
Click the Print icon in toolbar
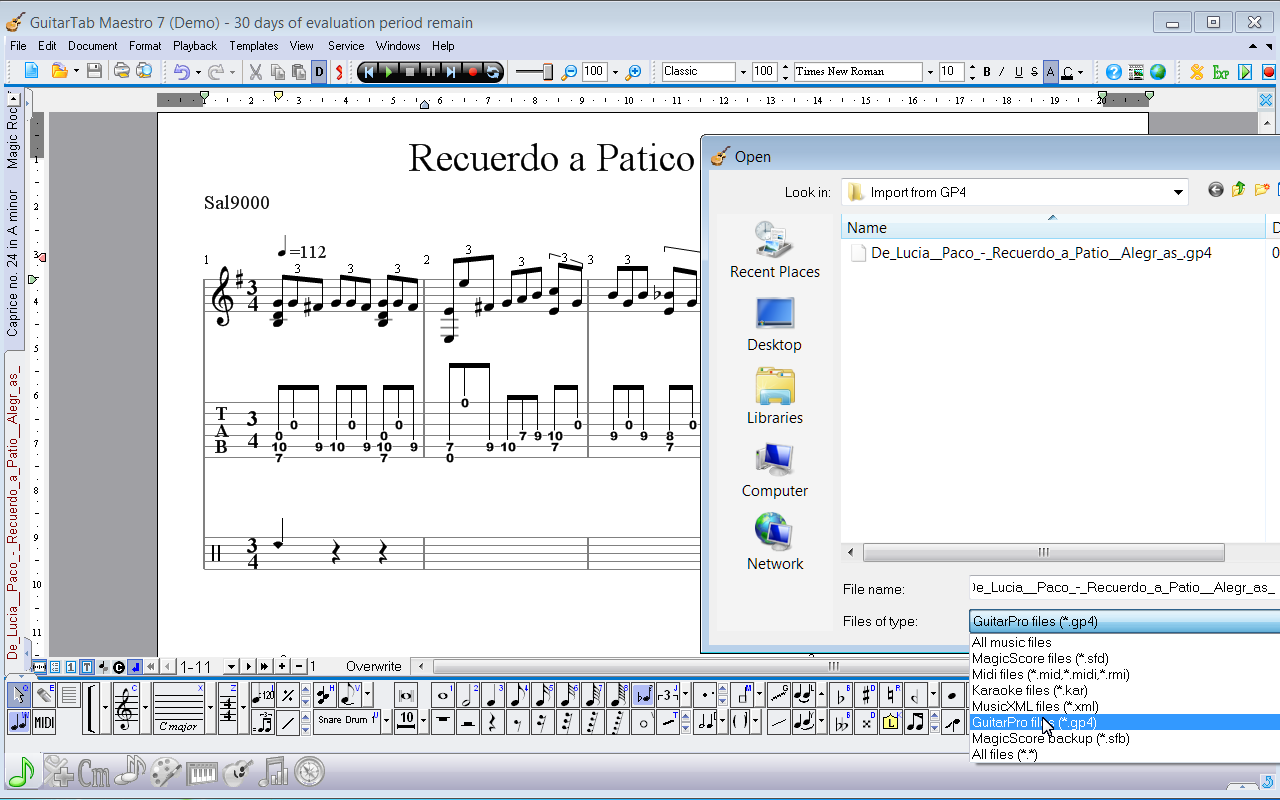(122, 71)
